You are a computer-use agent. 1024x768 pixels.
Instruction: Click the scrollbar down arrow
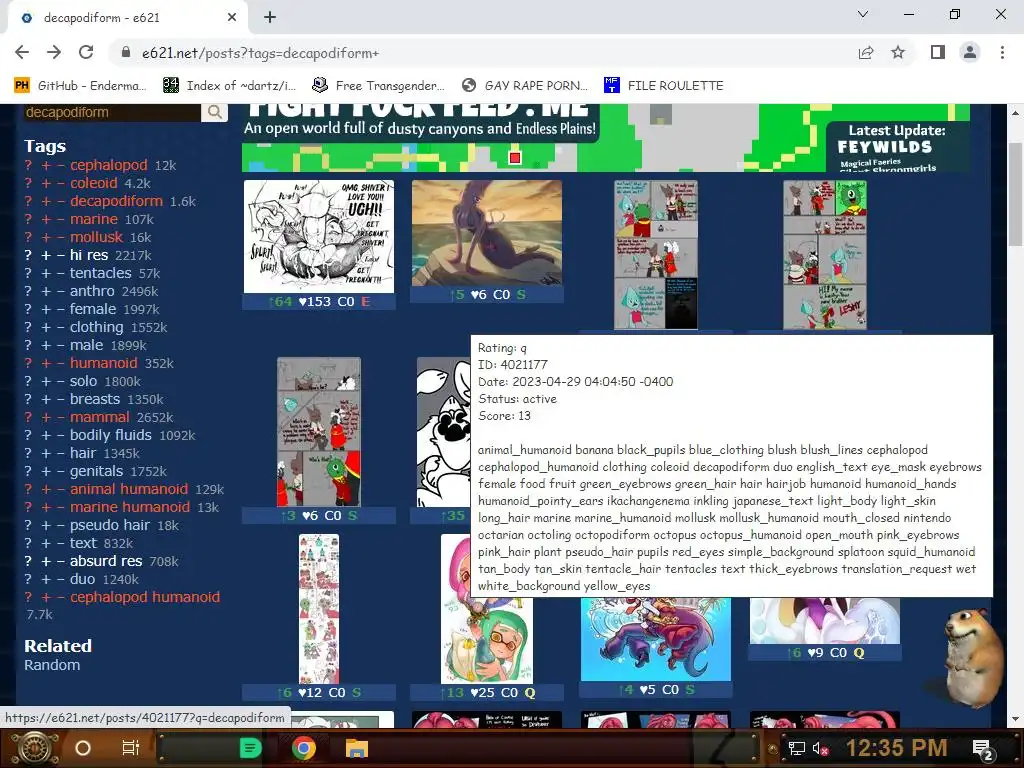[x=1015, y=719]
